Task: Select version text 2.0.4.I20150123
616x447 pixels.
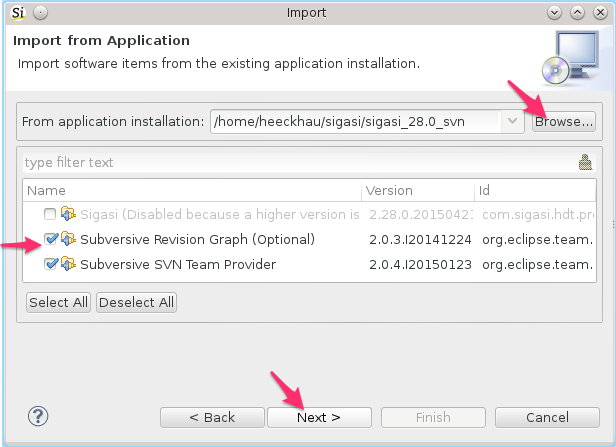Action: (420, 264)
